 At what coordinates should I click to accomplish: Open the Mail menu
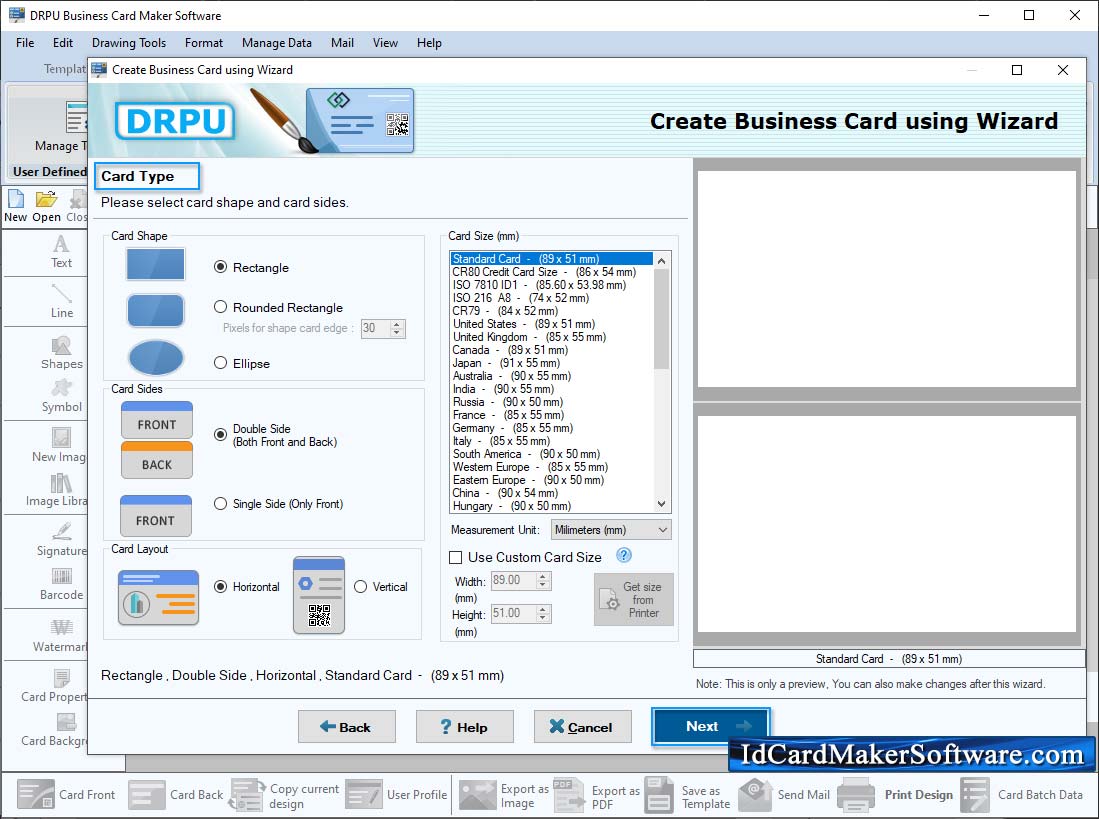pyautogui.click(x=342, y=43)
